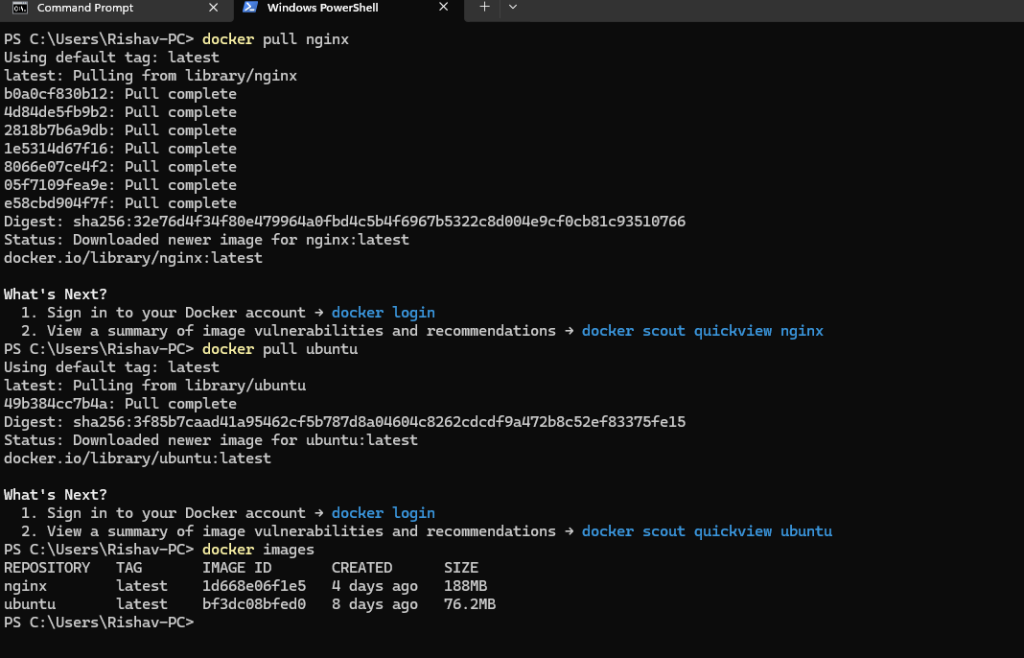Image resolution: width=1024 pixels, height=658 pixels.
Task: Click the PowerShell tab icon
Action: coord(249,7)
